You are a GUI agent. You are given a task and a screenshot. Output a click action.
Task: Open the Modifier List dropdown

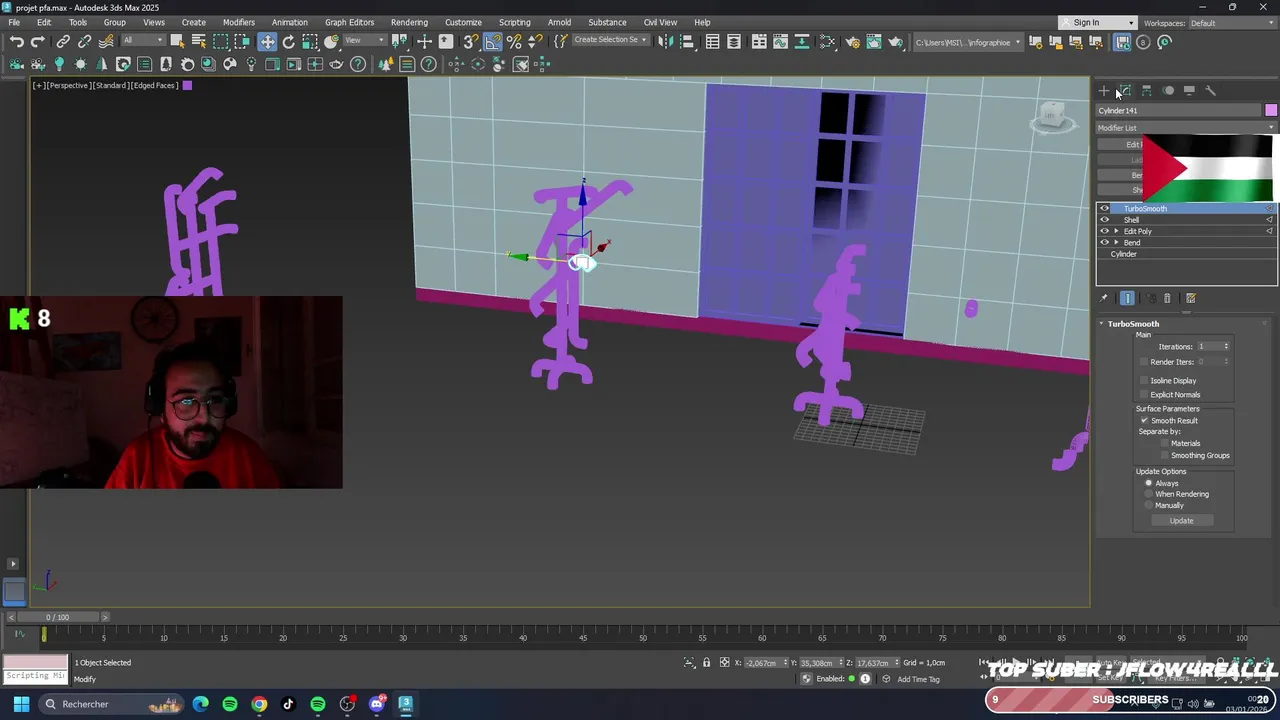point(1186,128)
